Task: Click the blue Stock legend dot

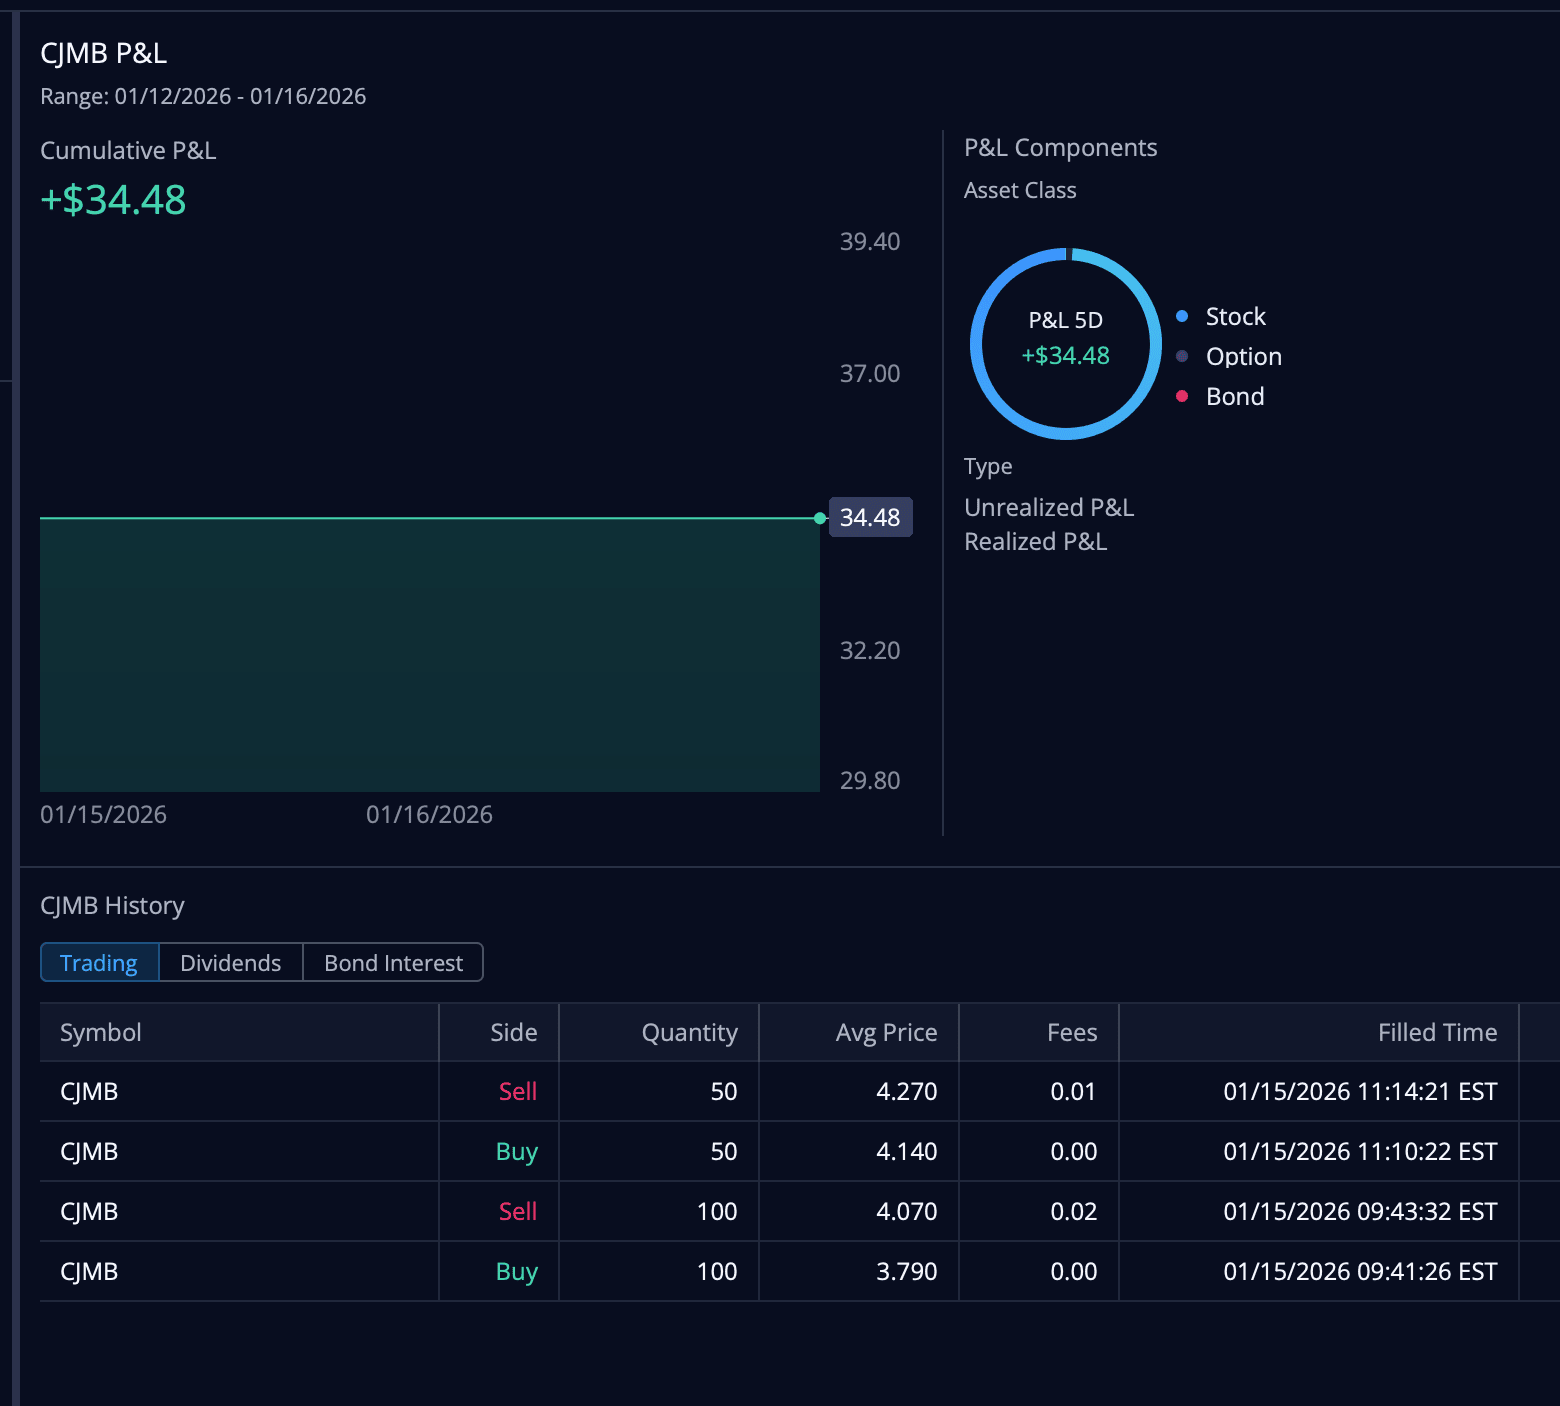Action: point(1182,316)
